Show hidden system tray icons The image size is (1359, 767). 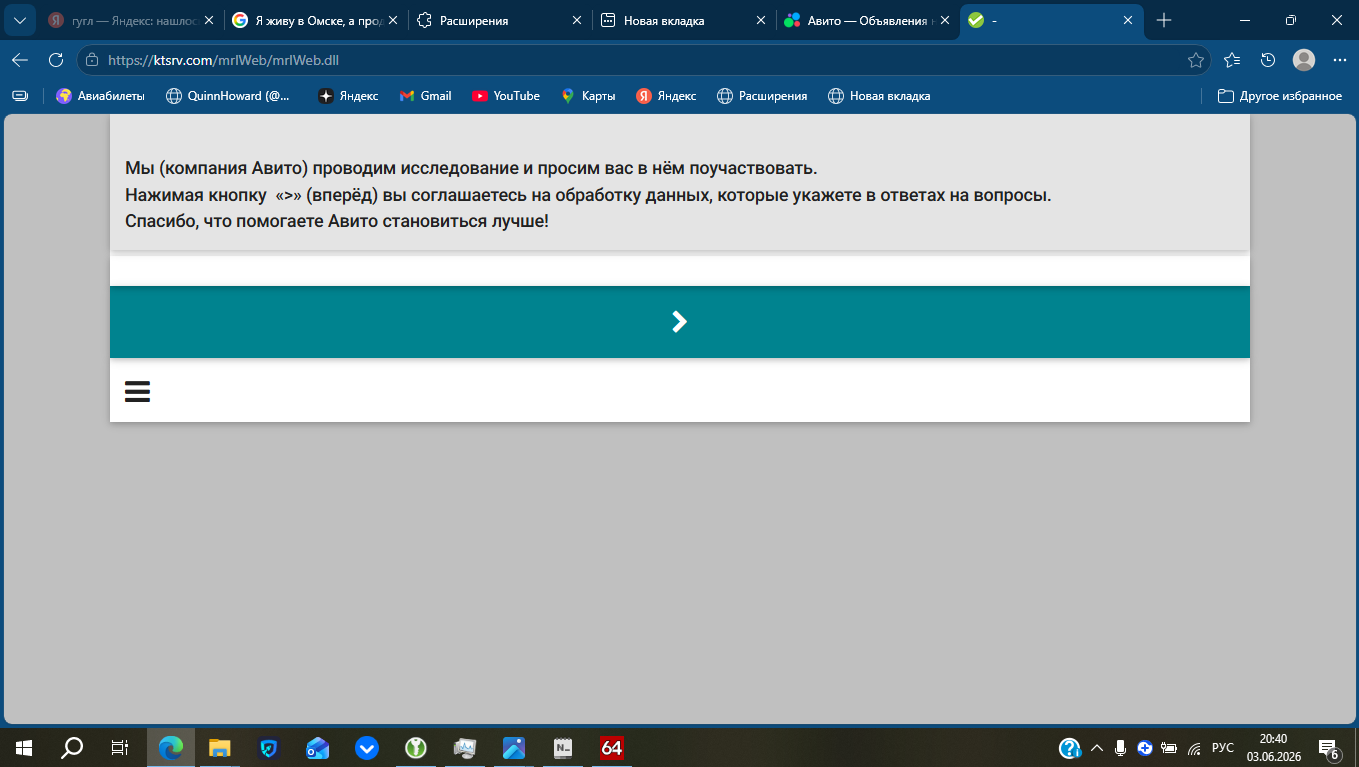[1097, 748]
